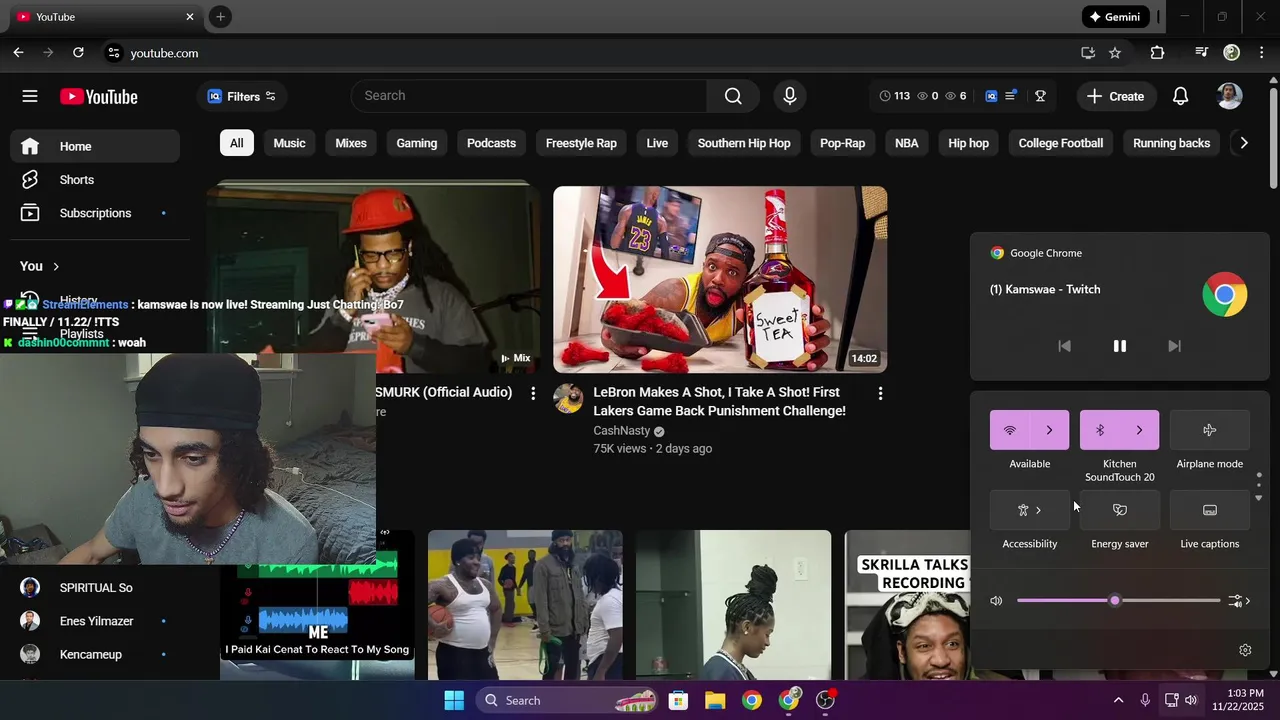The height and width of the screenshot is (720, 1280).
Task: Open Chrome media control playlist icon
Action: [1201, 53]
